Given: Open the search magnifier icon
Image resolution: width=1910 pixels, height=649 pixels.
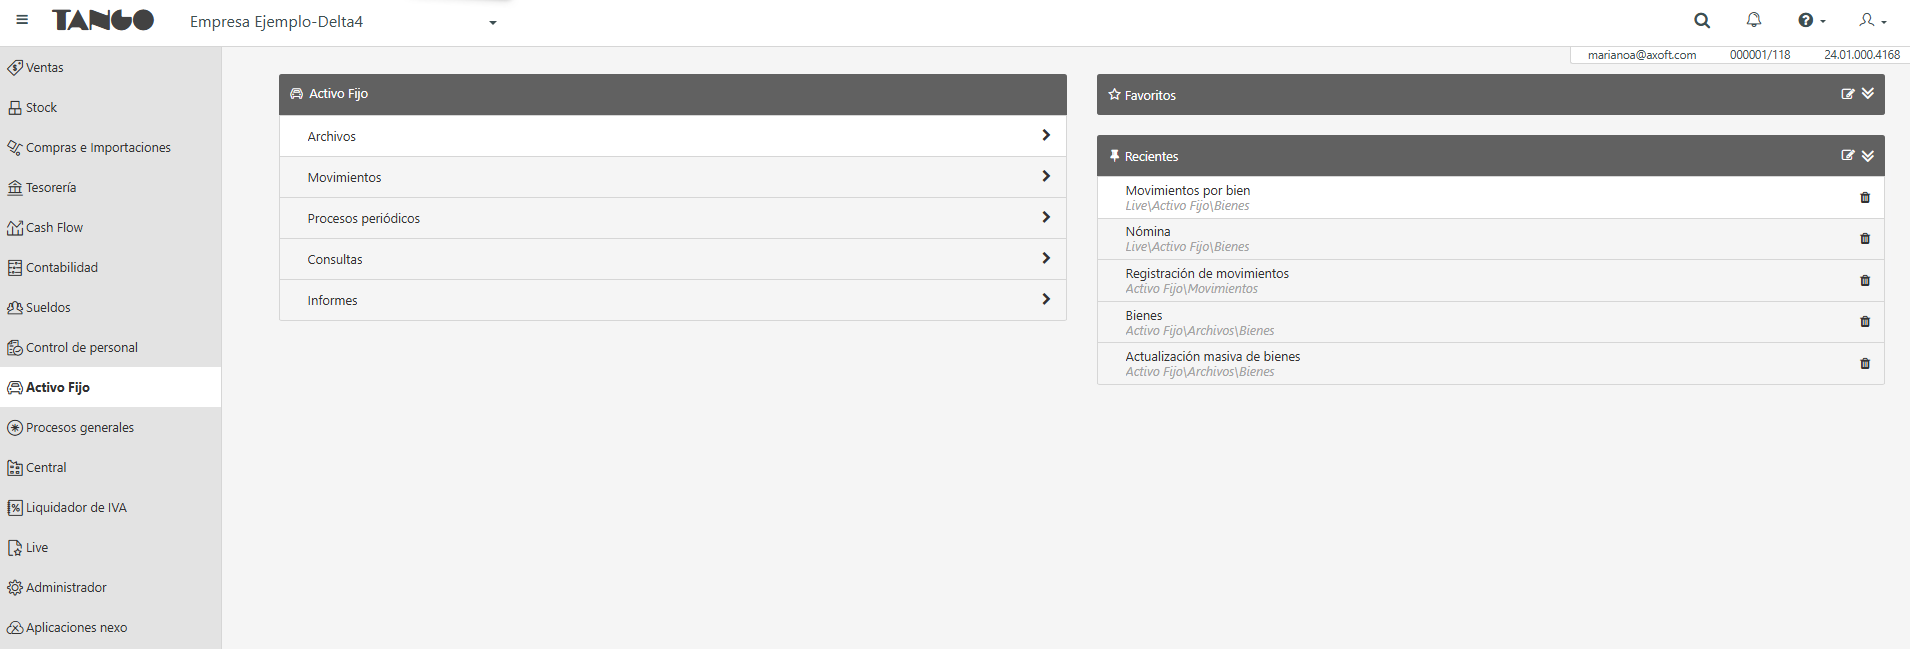Looking at the screenshot, I should coord(1702,20).
